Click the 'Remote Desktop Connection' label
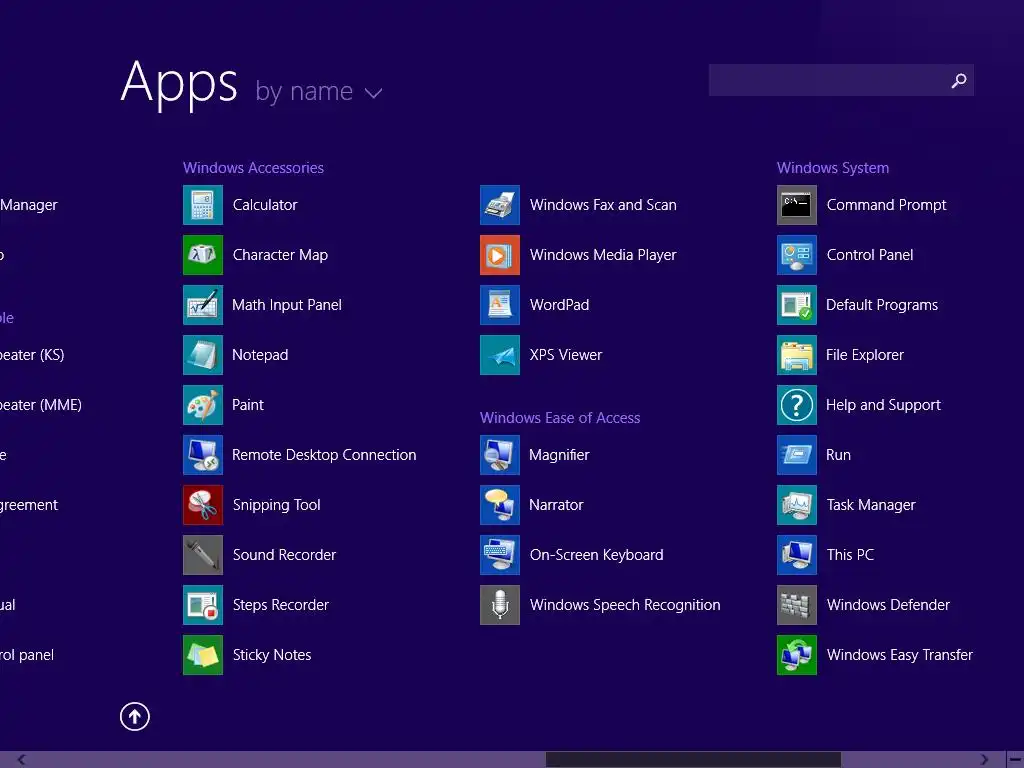The image size is (1024, 768). (x=324, y=455)
